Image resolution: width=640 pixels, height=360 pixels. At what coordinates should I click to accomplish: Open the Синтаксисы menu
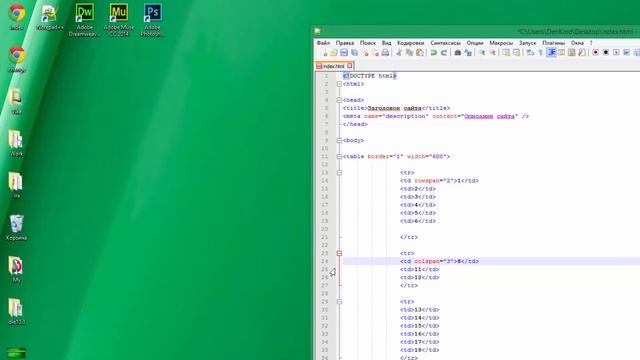[x=446, y=43]
